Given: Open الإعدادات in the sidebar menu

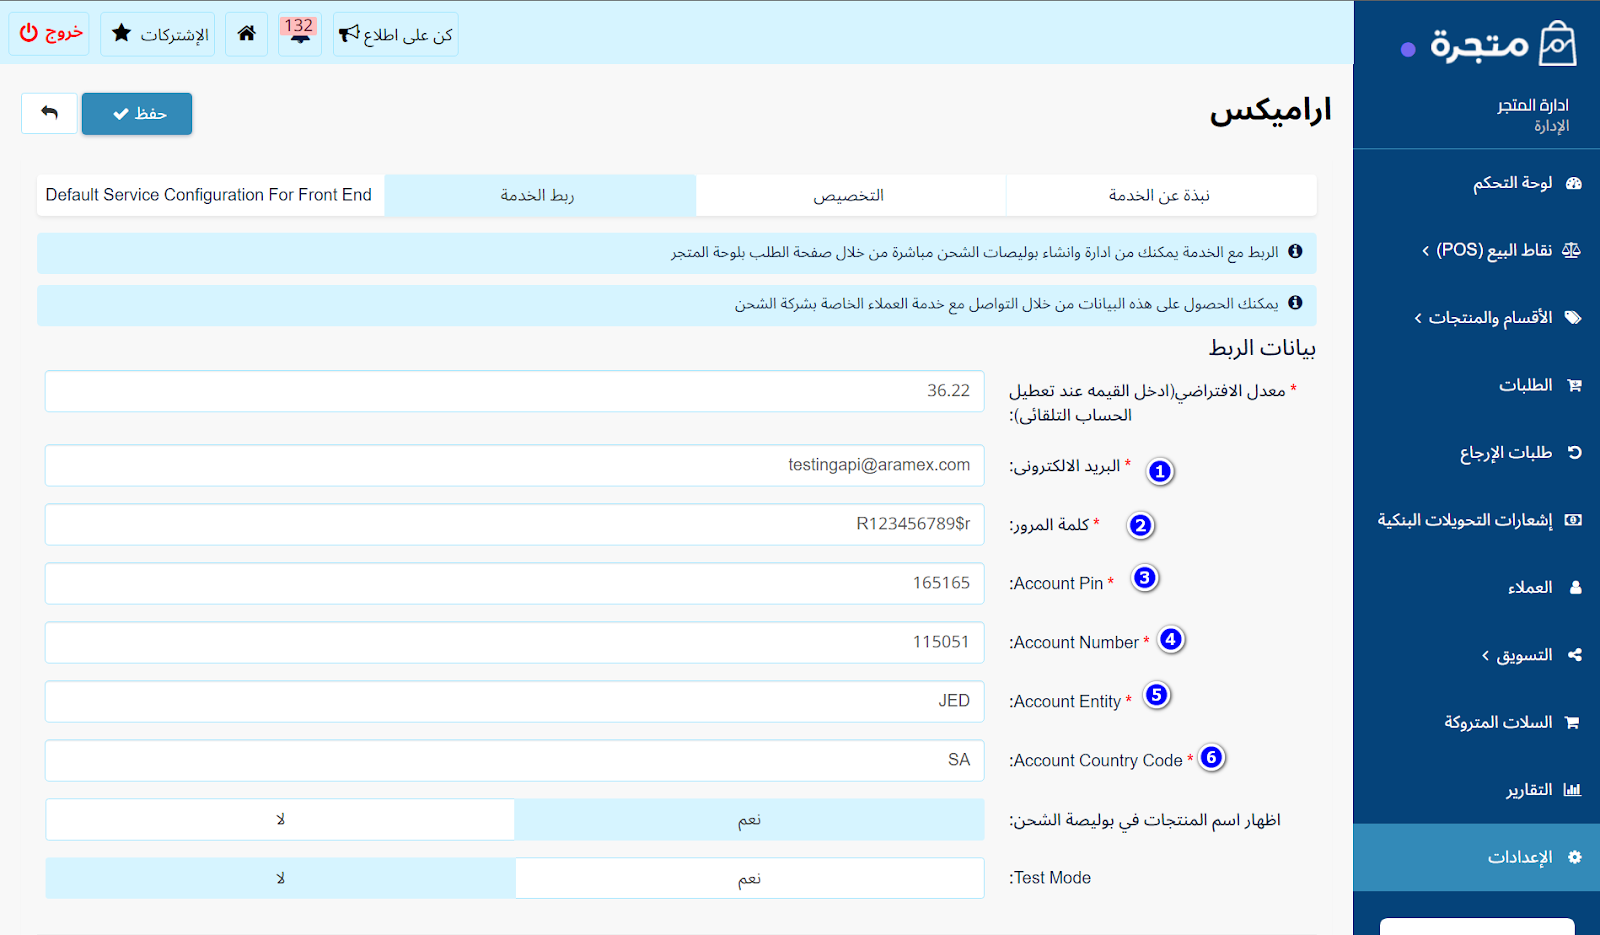Looking at the screenshot, I should coord(1478,857).
